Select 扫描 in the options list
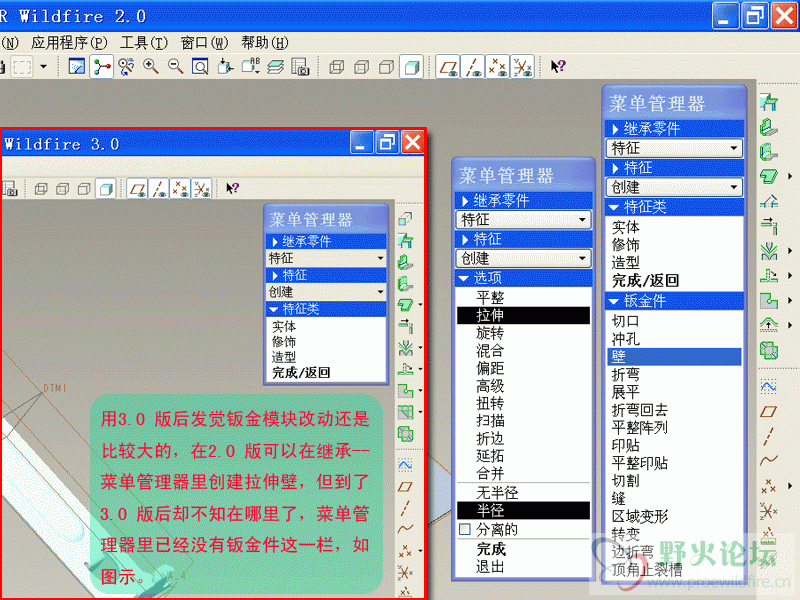800x600 pixels. (490, 421)
